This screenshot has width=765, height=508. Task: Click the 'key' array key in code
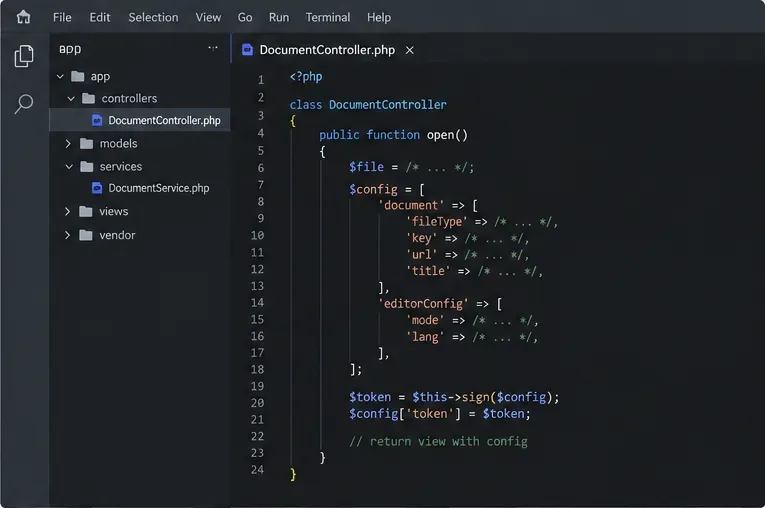pos(422,238)
